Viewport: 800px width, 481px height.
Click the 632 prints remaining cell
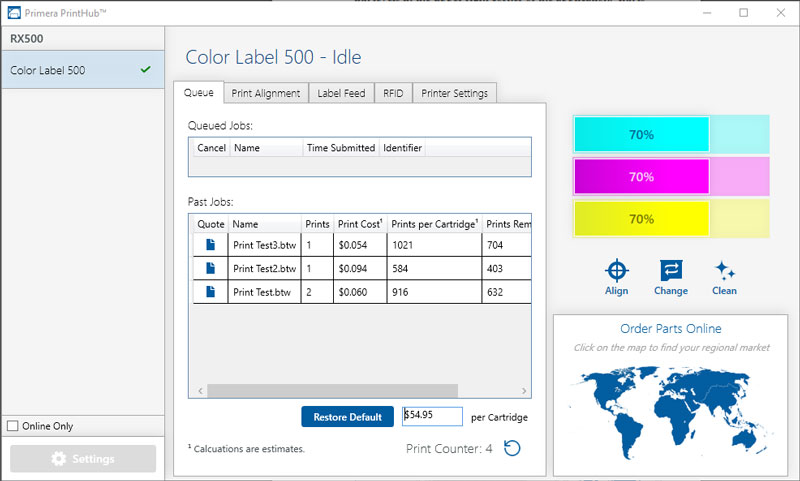coord(507,292)
